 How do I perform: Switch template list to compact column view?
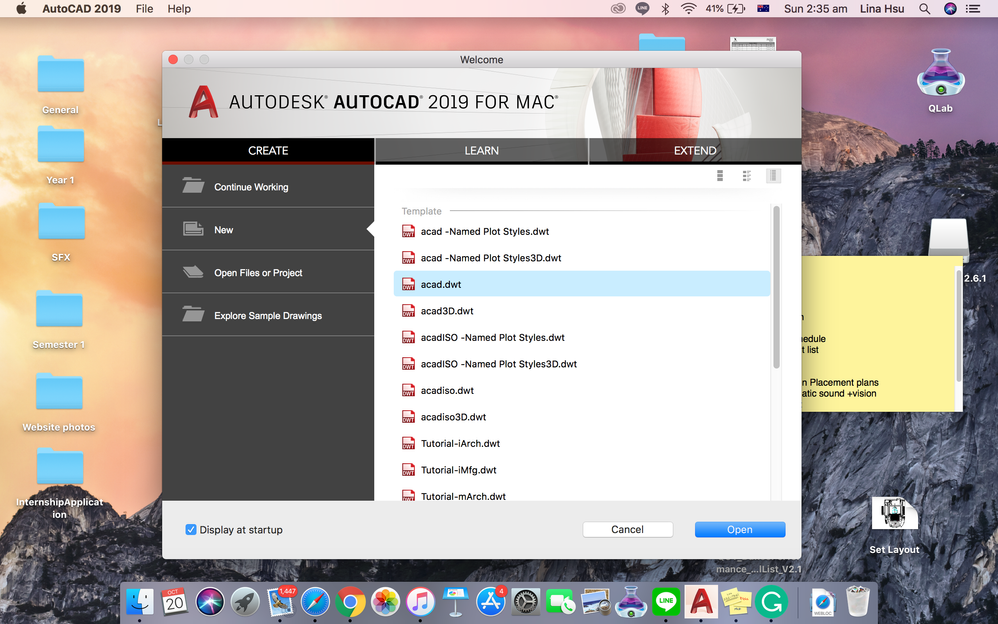tap(773, 175)
